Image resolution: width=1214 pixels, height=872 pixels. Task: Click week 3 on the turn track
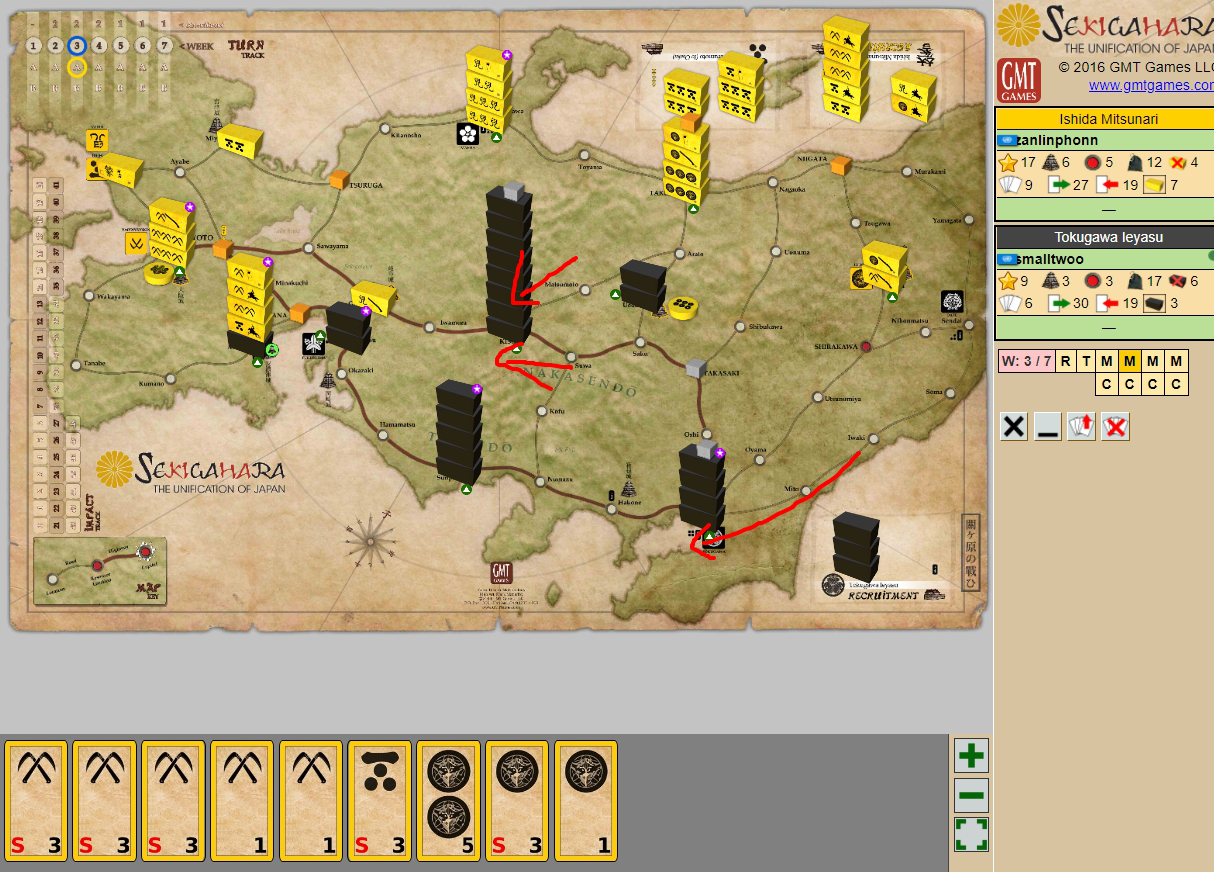[x=77, y=45]
